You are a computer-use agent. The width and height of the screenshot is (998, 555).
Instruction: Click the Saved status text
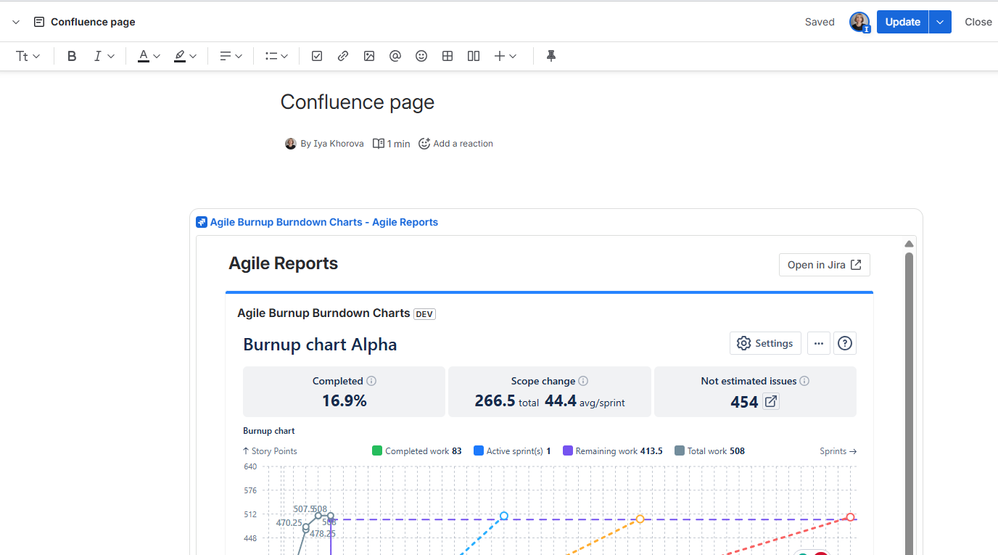(x=819, y=22)
